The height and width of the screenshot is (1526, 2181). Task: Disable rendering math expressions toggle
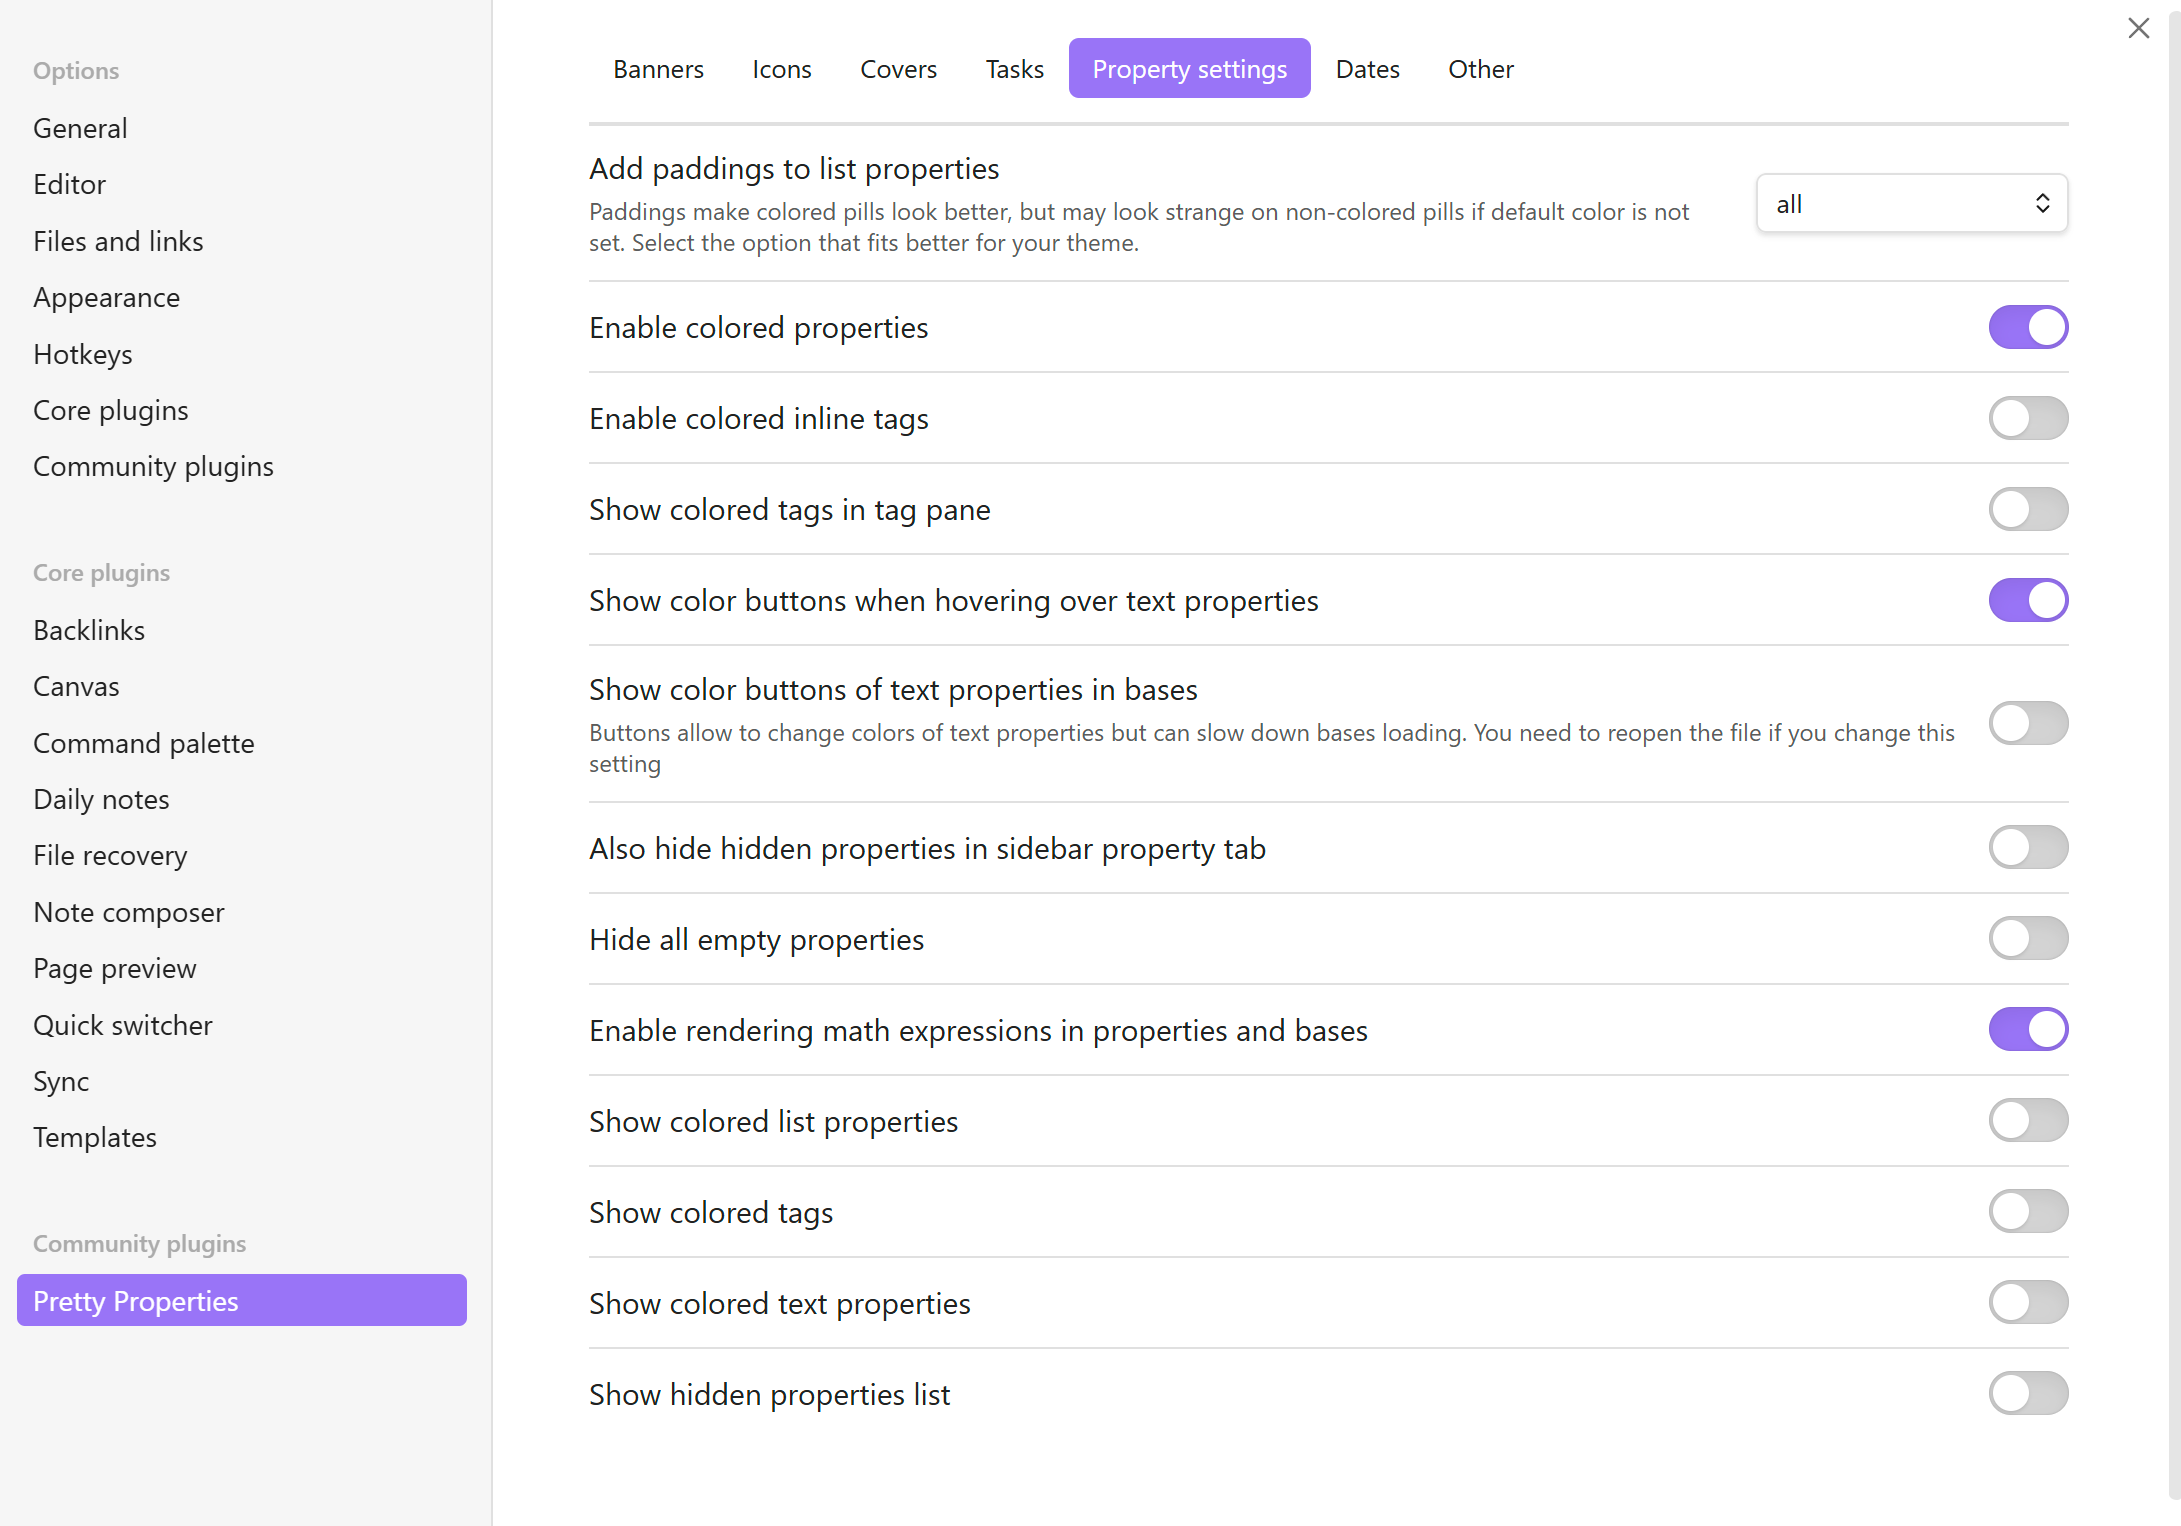click(2027, 1029)
